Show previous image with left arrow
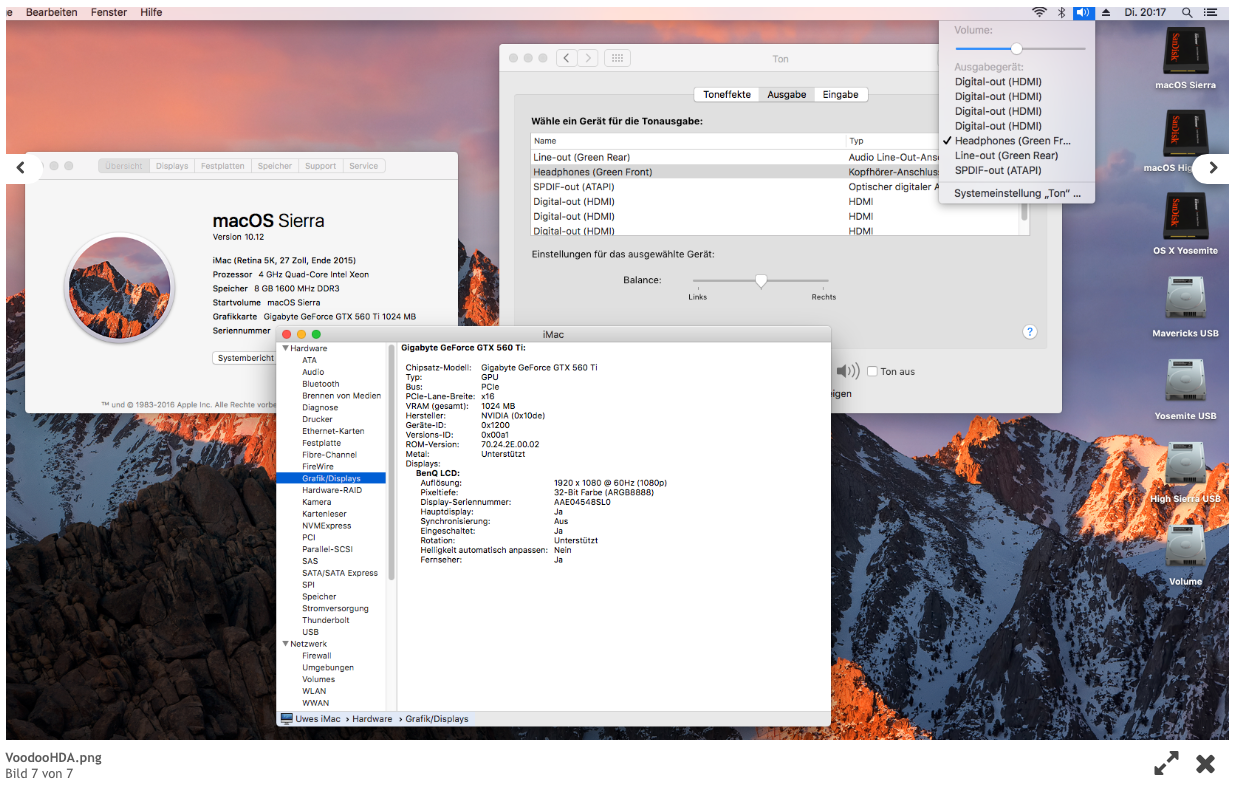 coord(20,168)
